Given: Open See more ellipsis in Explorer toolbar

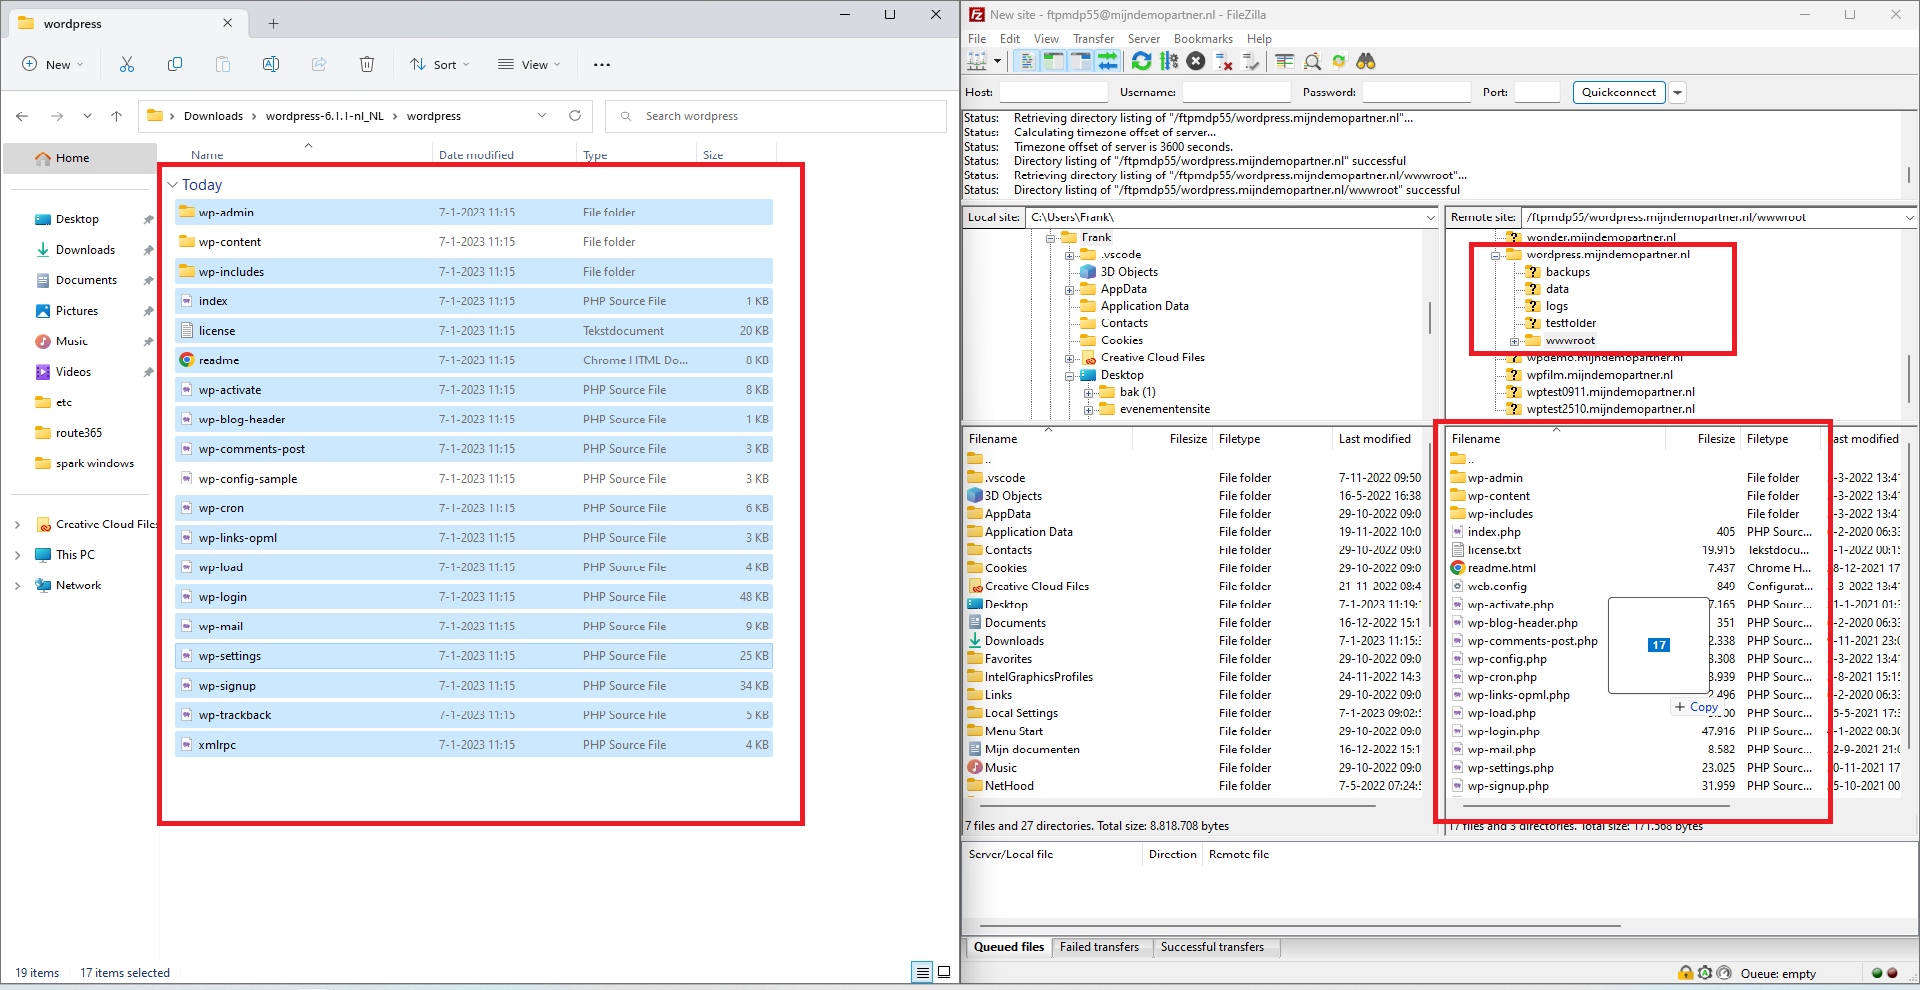Looking at the screenshot, I should (602, 64).
